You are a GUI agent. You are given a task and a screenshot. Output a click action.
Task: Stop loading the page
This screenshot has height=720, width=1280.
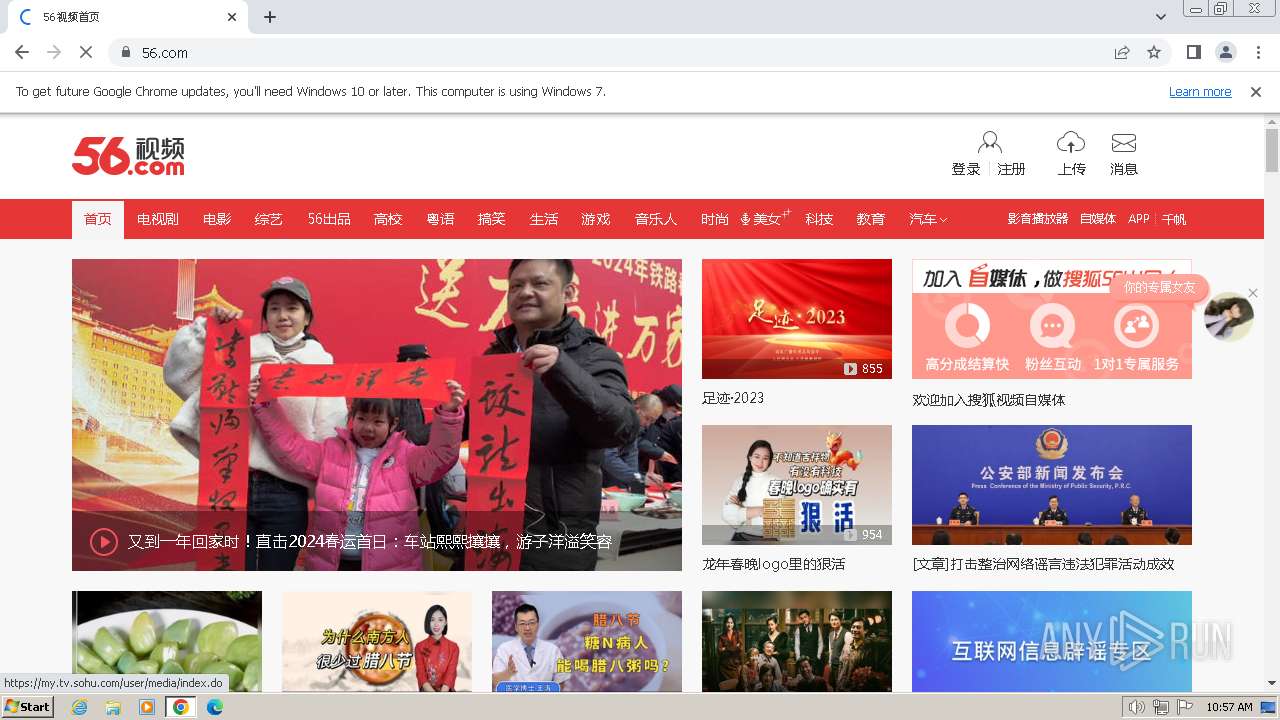pos(85,52)
